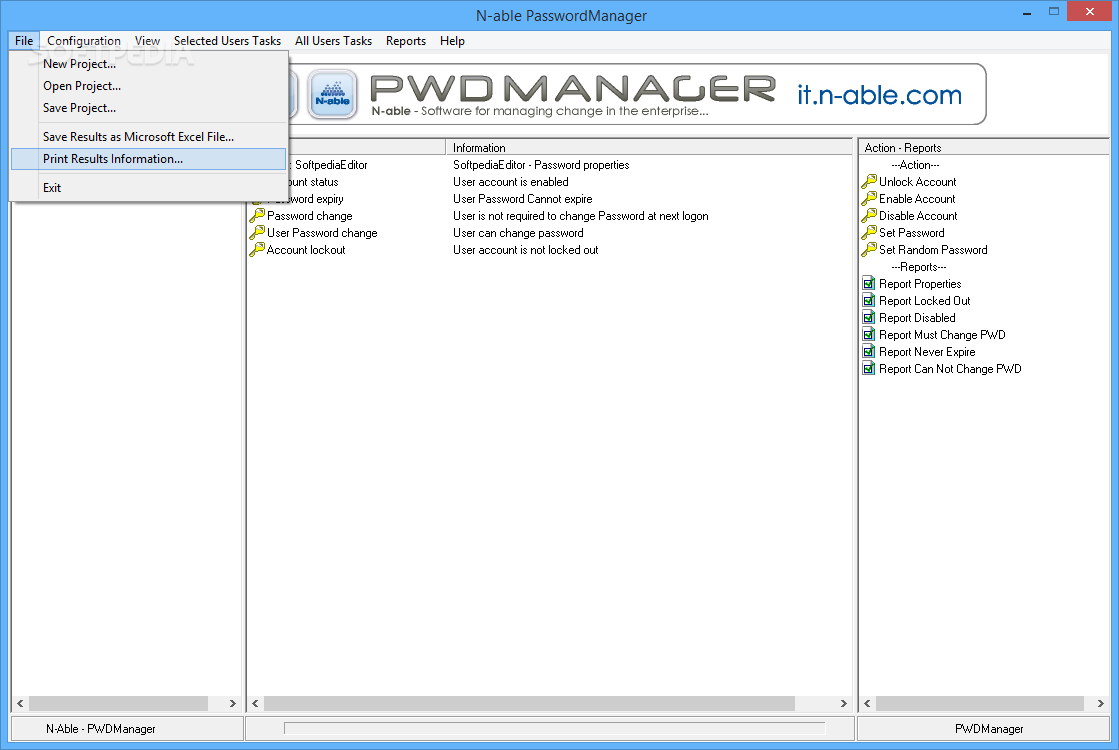Run the Report Properties report
1119x750 pixels.
[920, 284]
